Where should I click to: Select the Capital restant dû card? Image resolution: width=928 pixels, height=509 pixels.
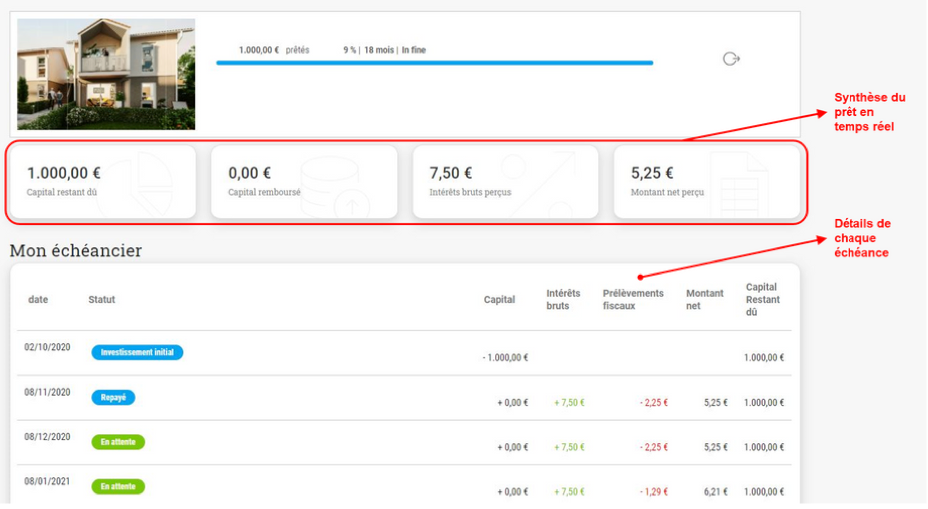click(x=103, y=182)
